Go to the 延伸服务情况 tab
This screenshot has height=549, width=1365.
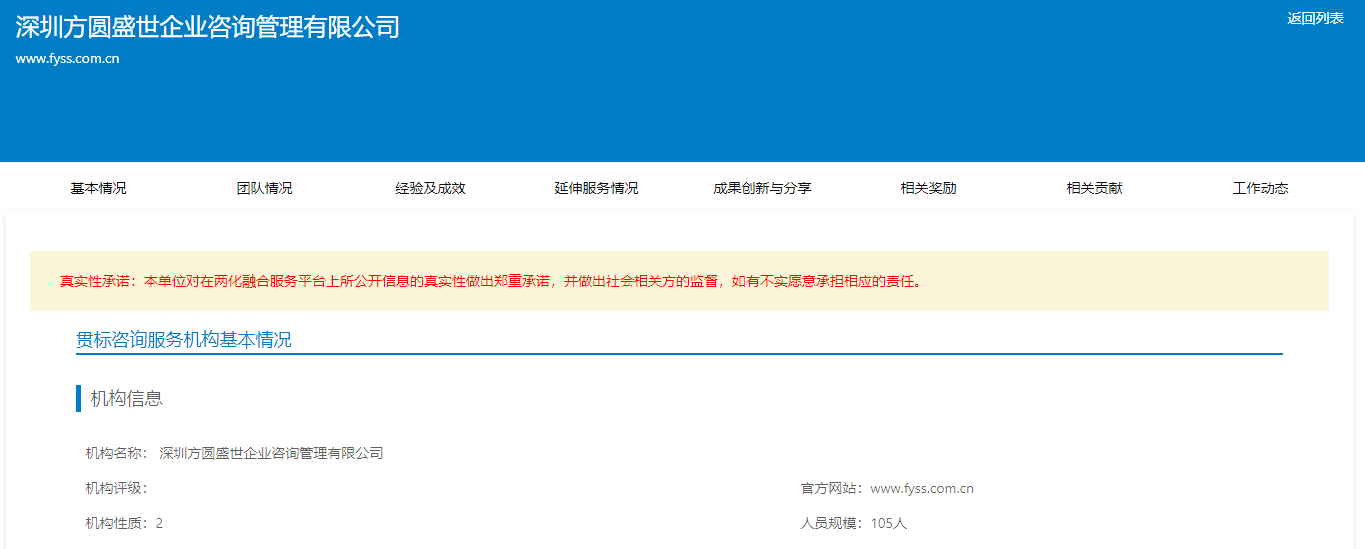click(x=596, y=188)
